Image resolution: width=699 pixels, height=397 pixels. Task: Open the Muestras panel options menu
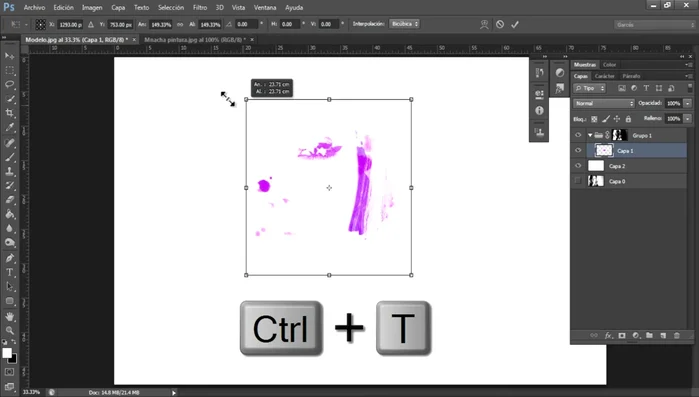pyautogui.click(x=689, y=65)
